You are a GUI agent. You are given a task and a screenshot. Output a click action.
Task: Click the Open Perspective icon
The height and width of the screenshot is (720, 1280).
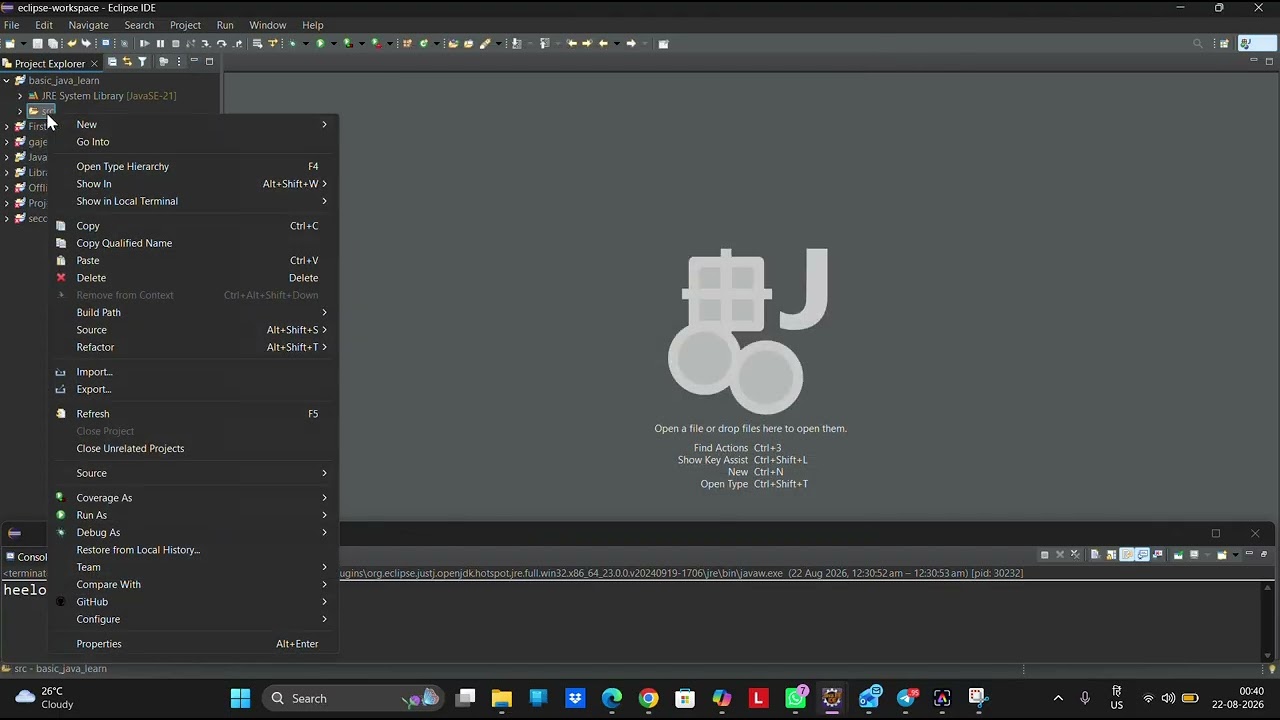1224,44
